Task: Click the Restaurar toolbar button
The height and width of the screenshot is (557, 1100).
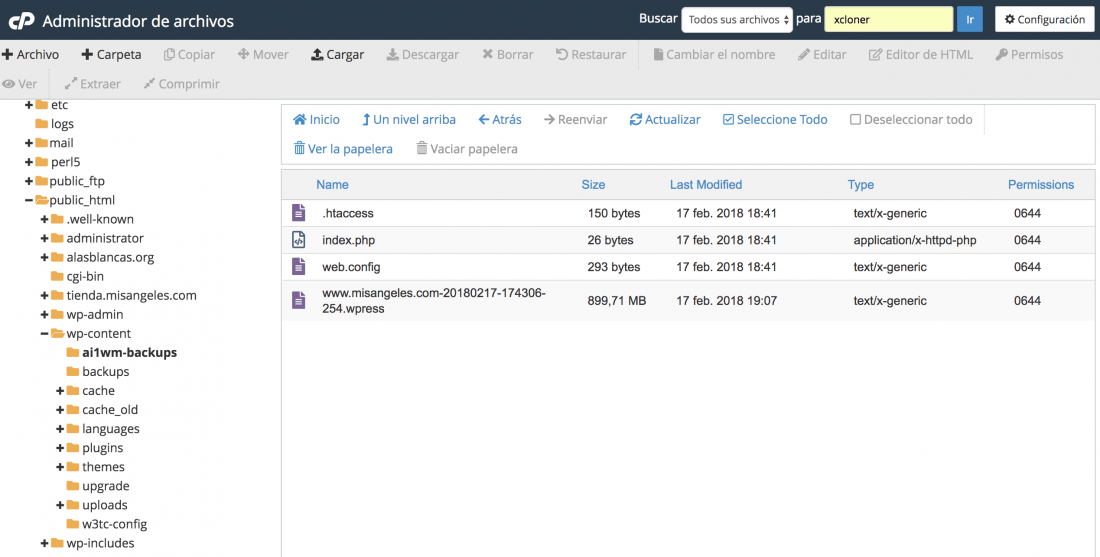Action: click(x=591, y=55)
